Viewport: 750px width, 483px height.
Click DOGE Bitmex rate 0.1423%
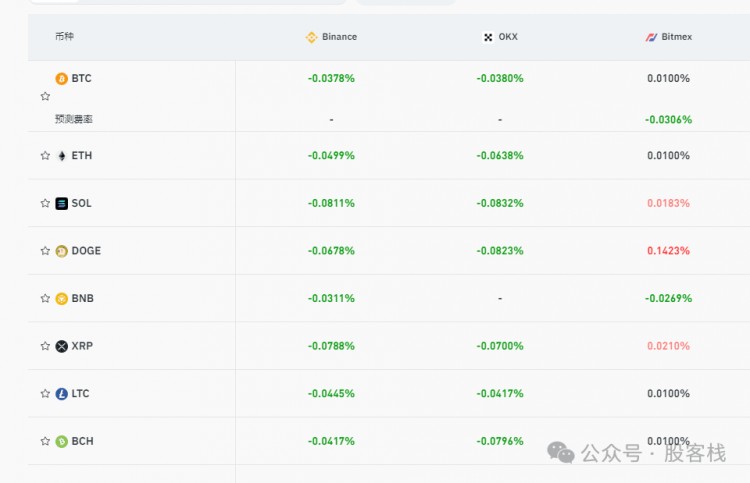[668, 251]
